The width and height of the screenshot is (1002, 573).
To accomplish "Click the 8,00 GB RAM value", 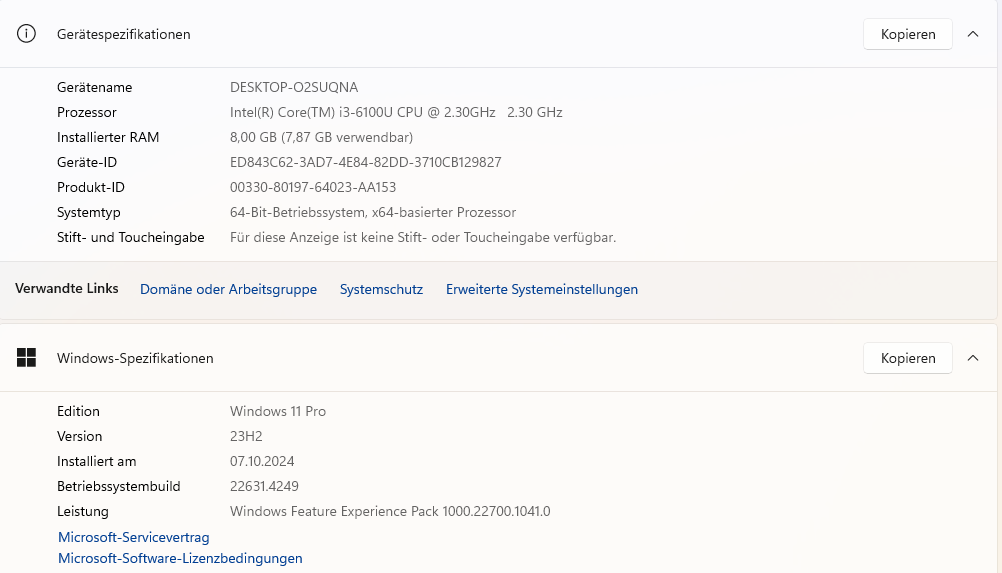I will tap(321, 137).
